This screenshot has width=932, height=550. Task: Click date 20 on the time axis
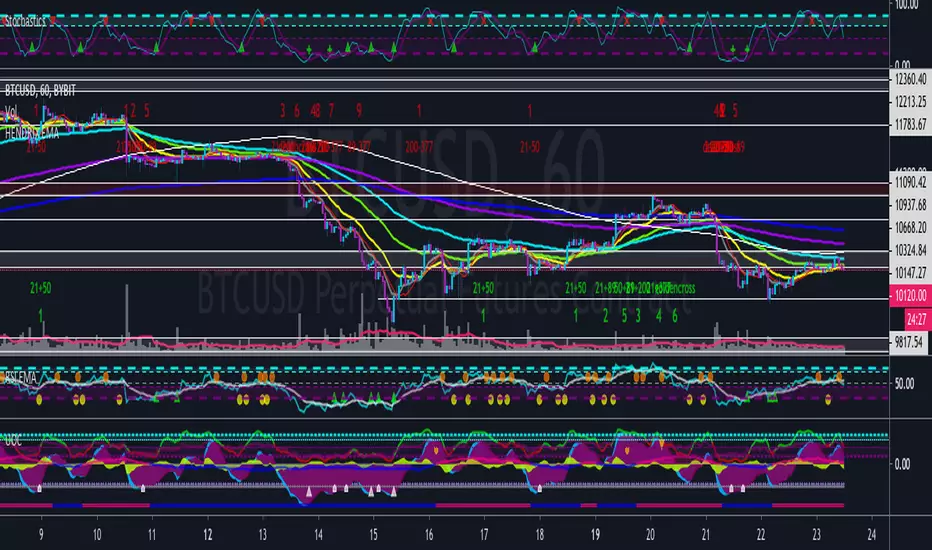650,535
